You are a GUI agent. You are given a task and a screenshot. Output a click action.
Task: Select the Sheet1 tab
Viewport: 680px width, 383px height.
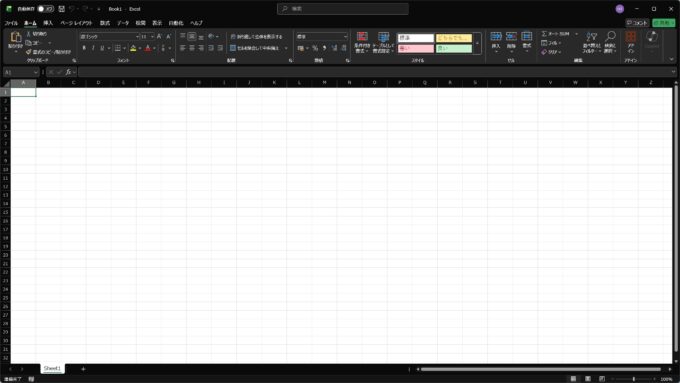click(52, 369)
